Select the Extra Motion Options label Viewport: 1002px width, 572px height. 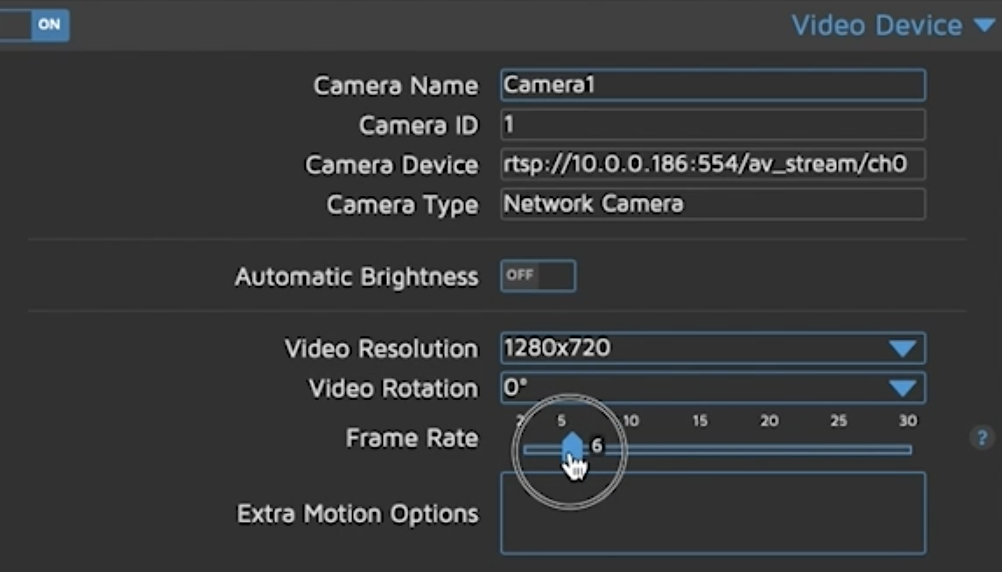358,514
